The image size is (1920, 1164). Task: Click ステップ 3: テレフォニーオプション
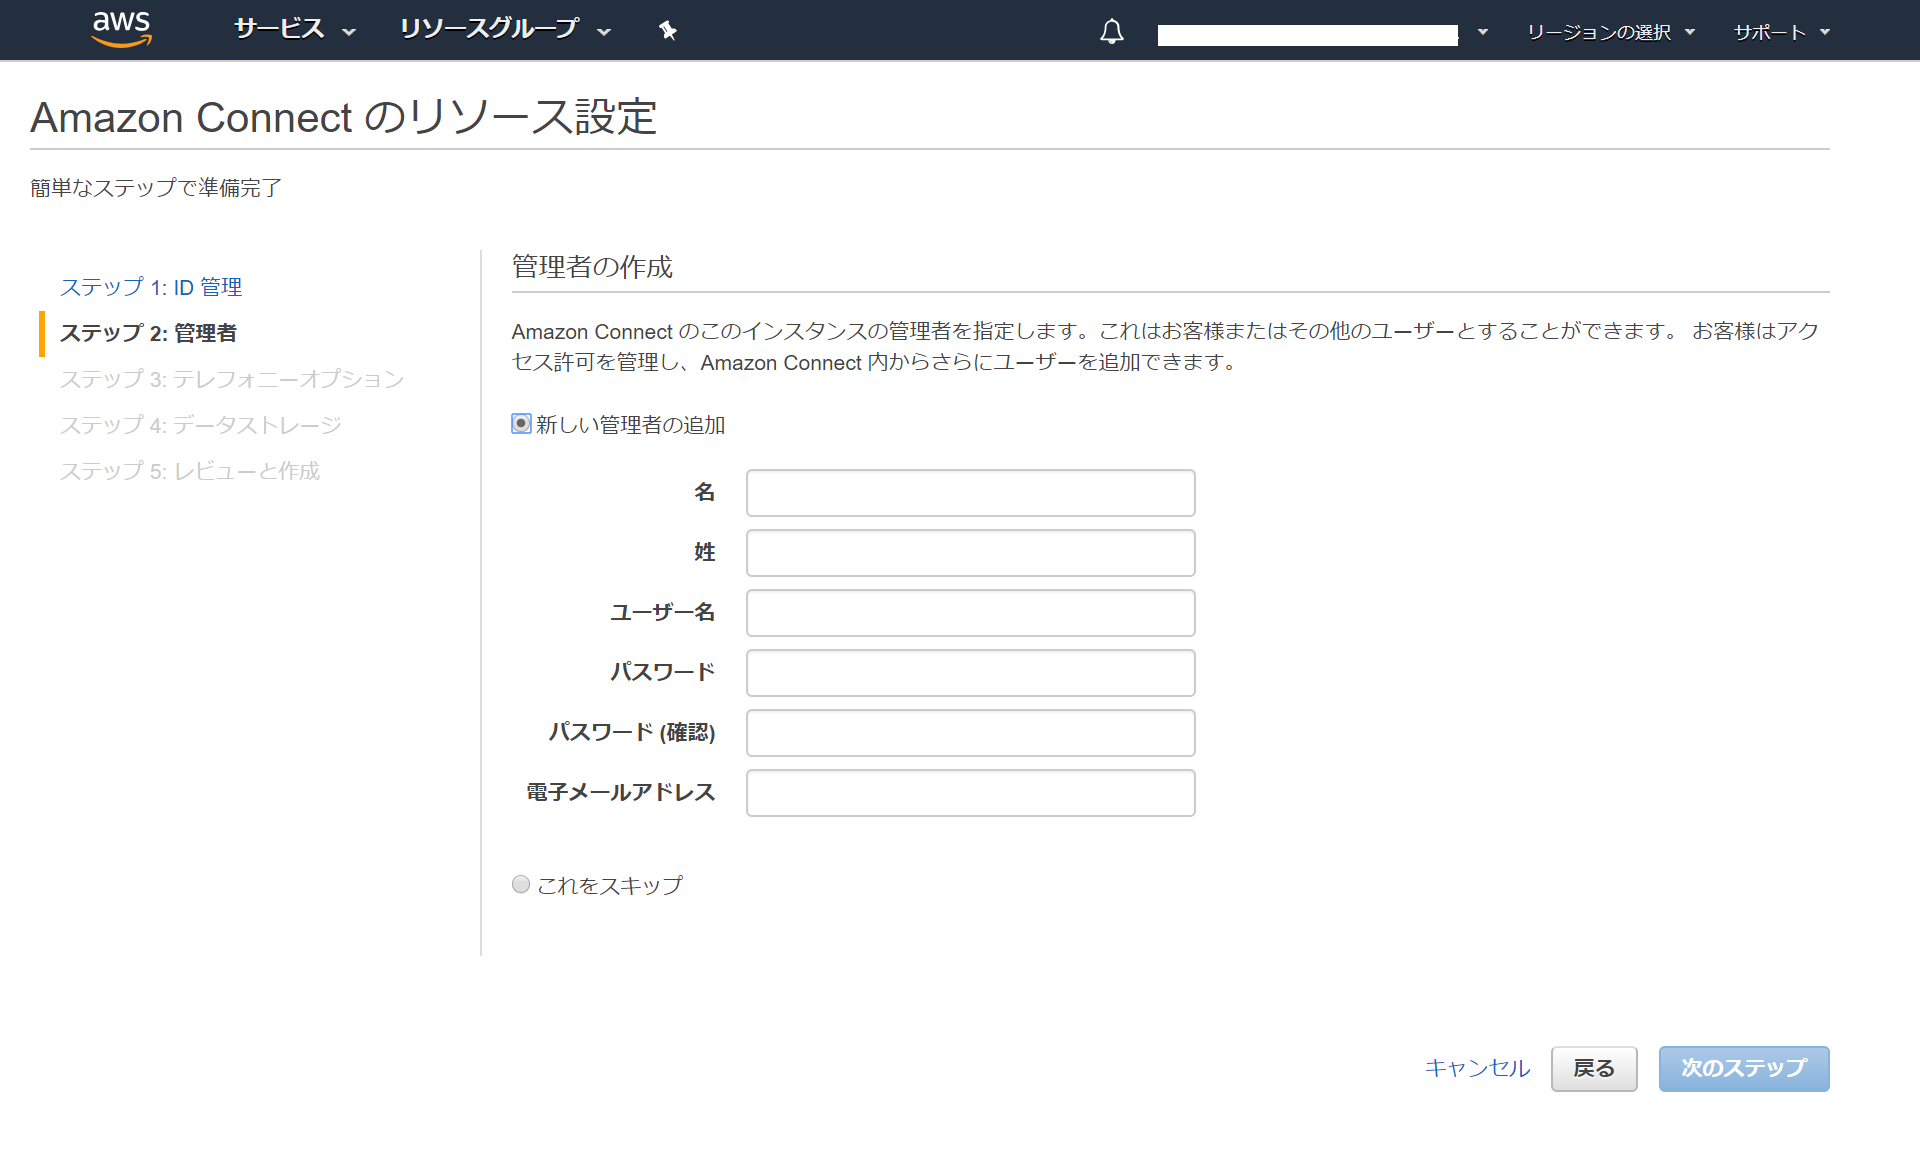point(232,379)
